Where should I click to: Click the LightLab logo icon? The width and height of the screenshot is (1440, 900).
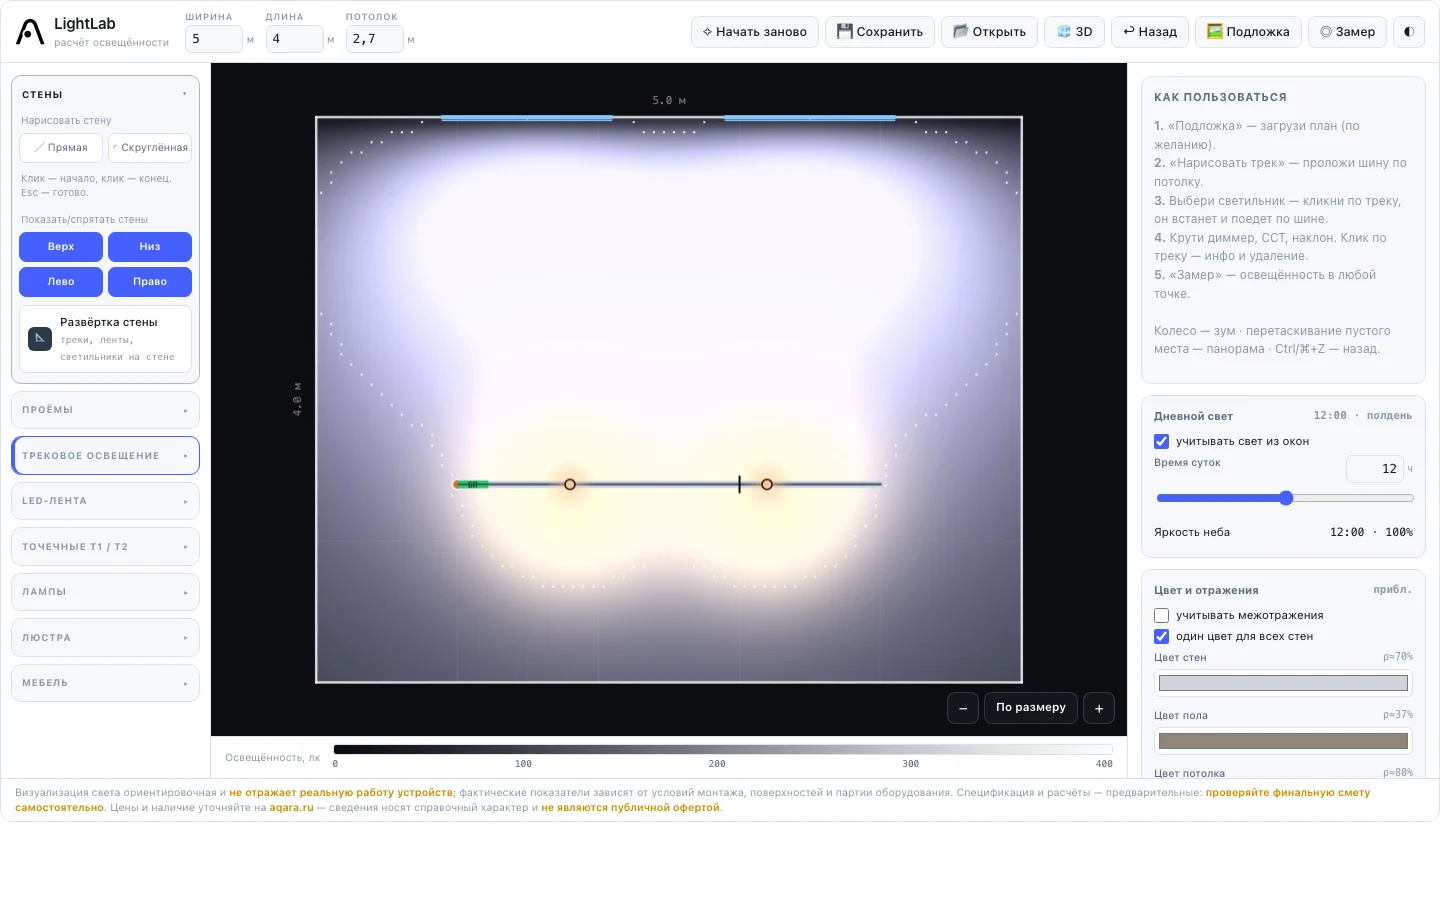pos(30,32)
